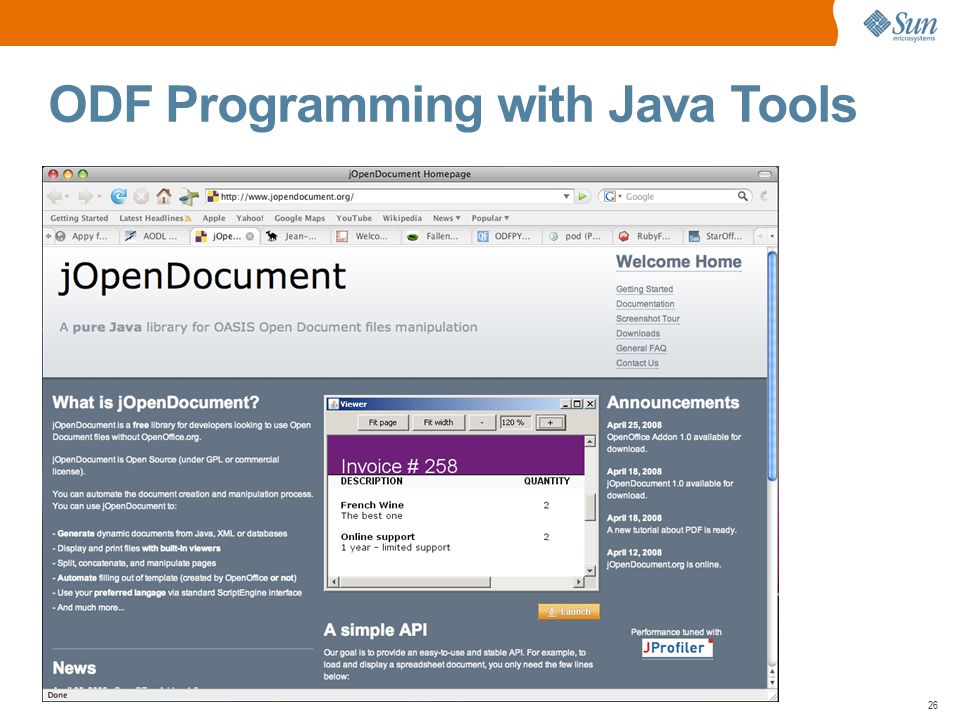Open the Contact Us link

point(637,362)
